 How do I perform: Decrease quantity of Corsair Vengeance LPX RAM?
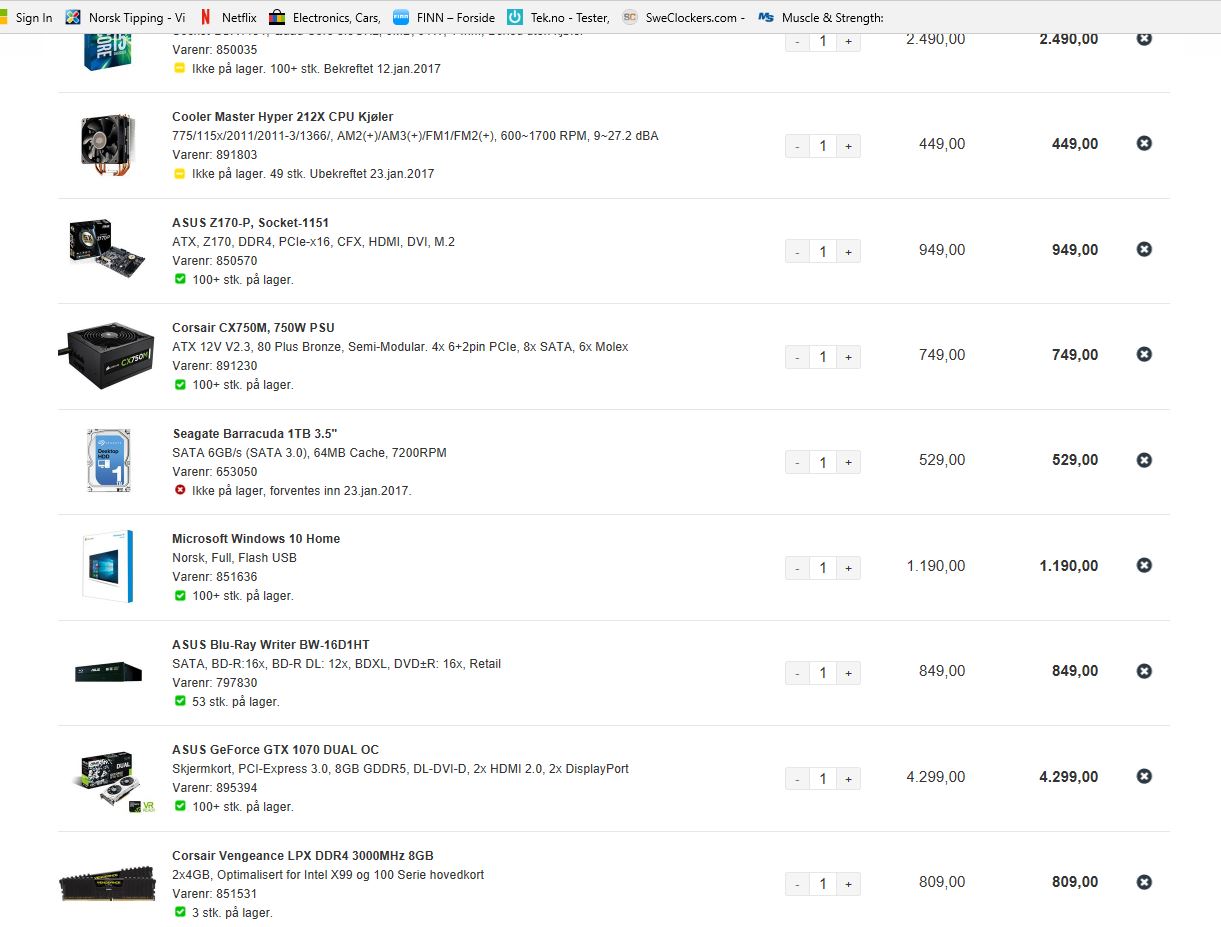point(797,884)
